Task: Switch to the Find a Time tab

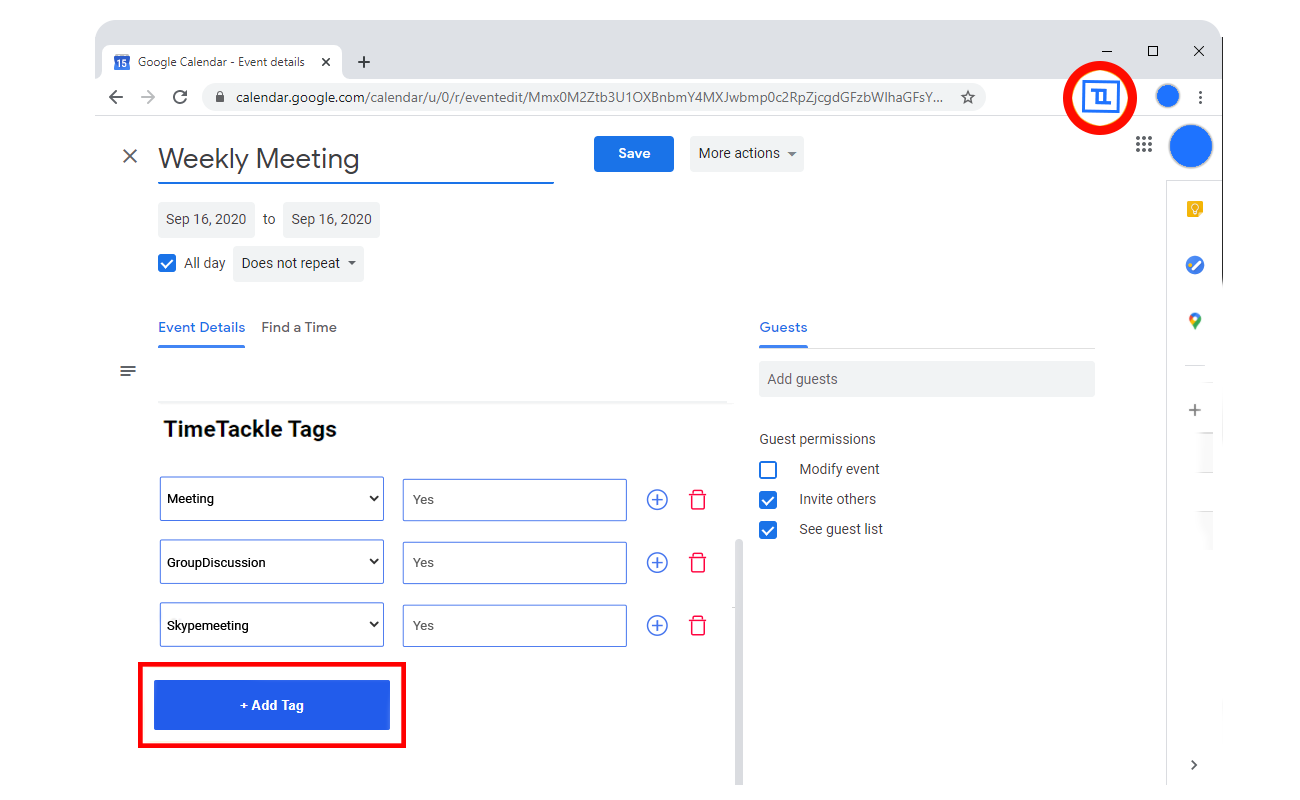Action: coord(298,327)
